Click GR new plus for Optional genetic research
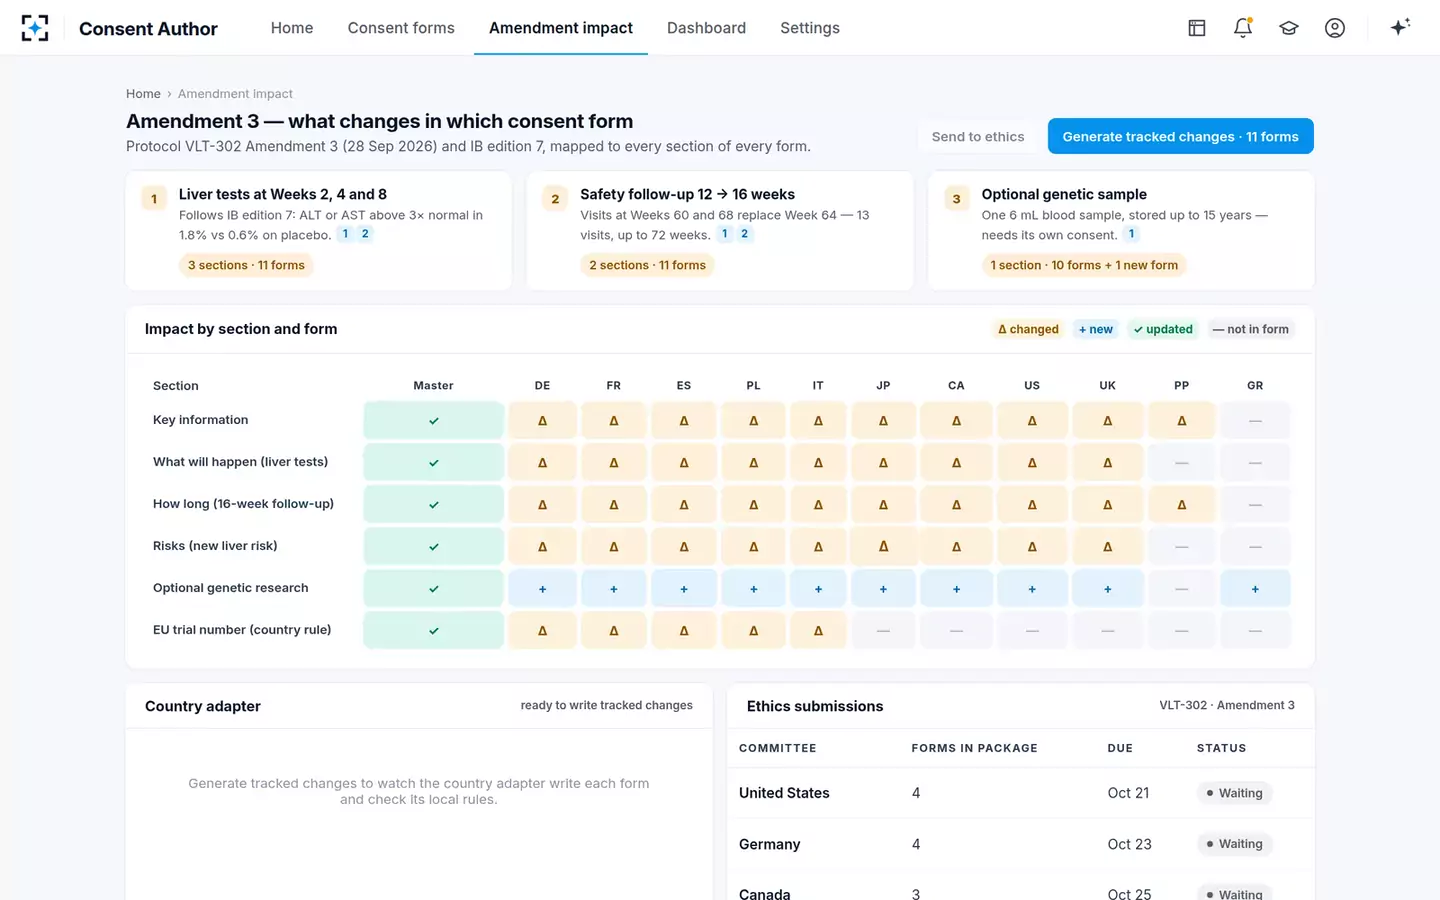1440x900 pixels. [1255, 589]
